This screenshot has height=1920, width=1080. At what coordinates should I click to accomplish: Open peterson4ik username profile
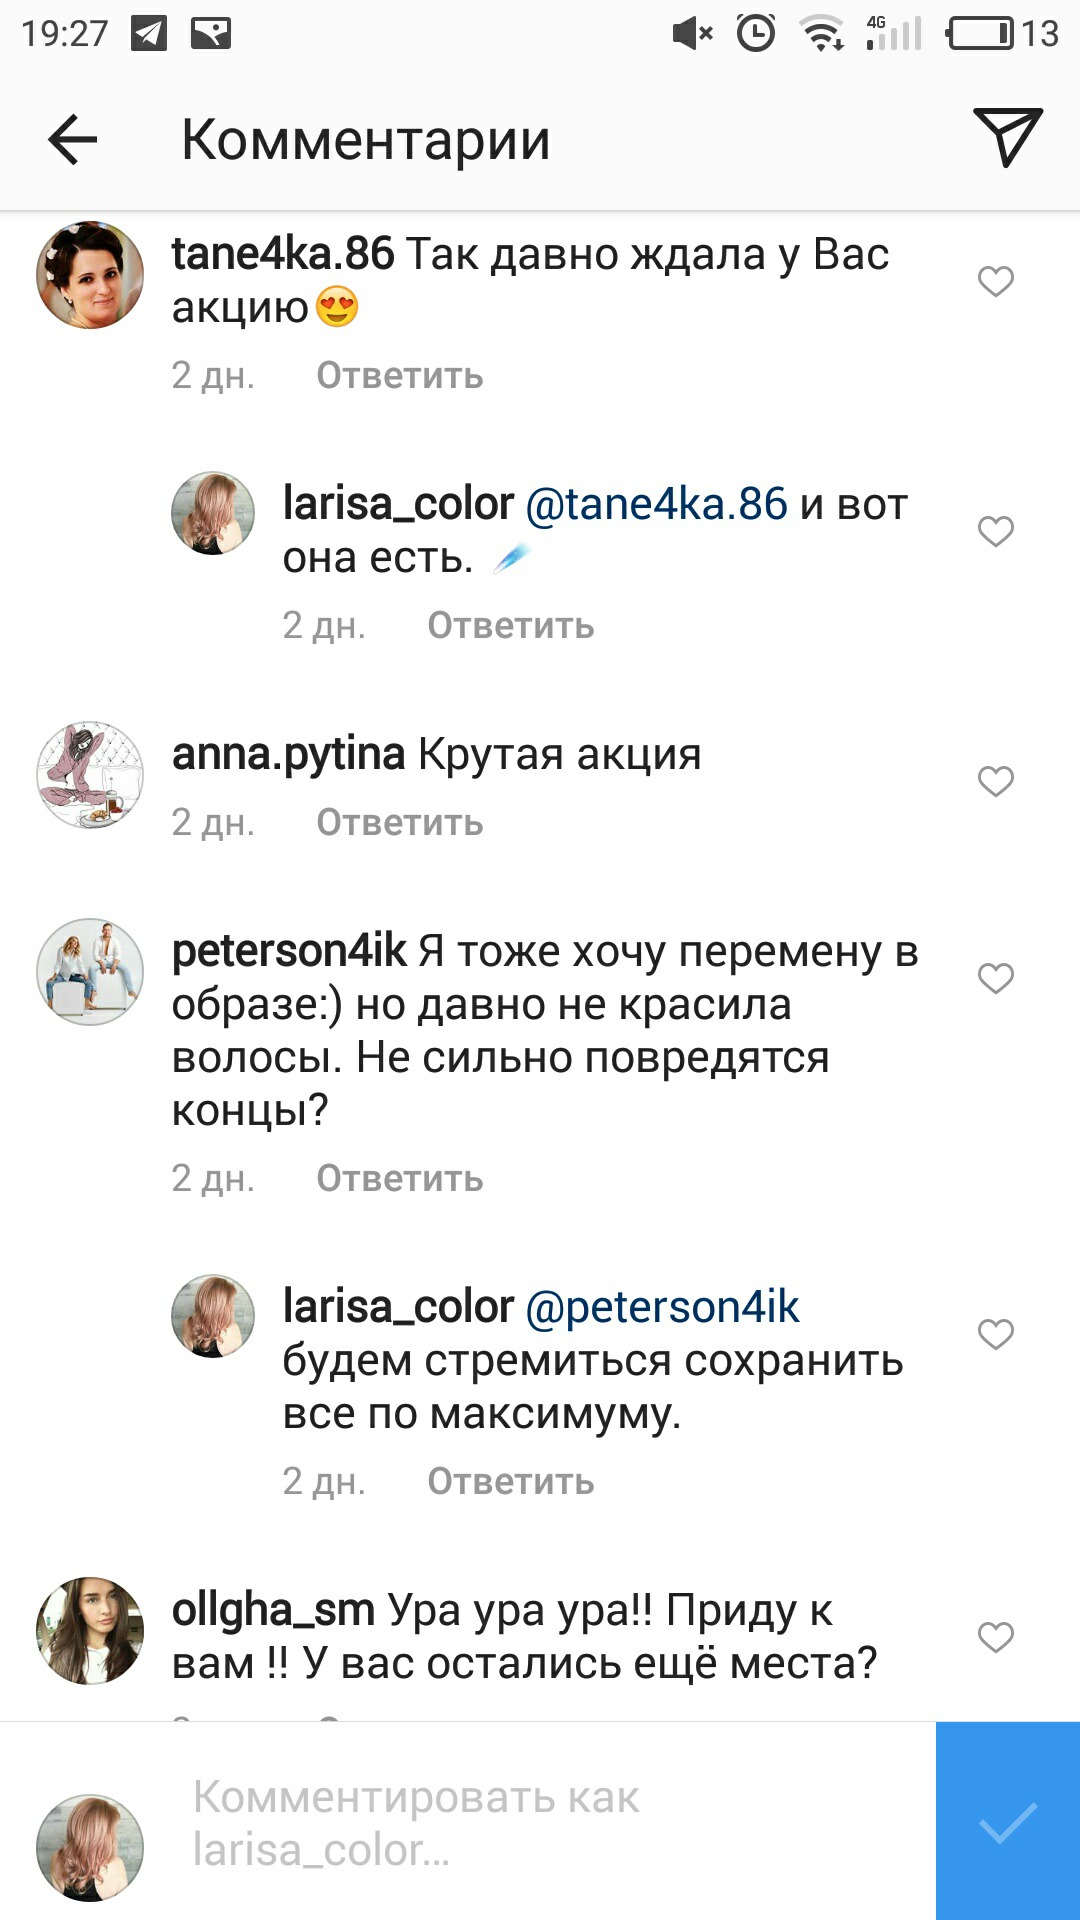pyautogui.click(x=289, y=951)
